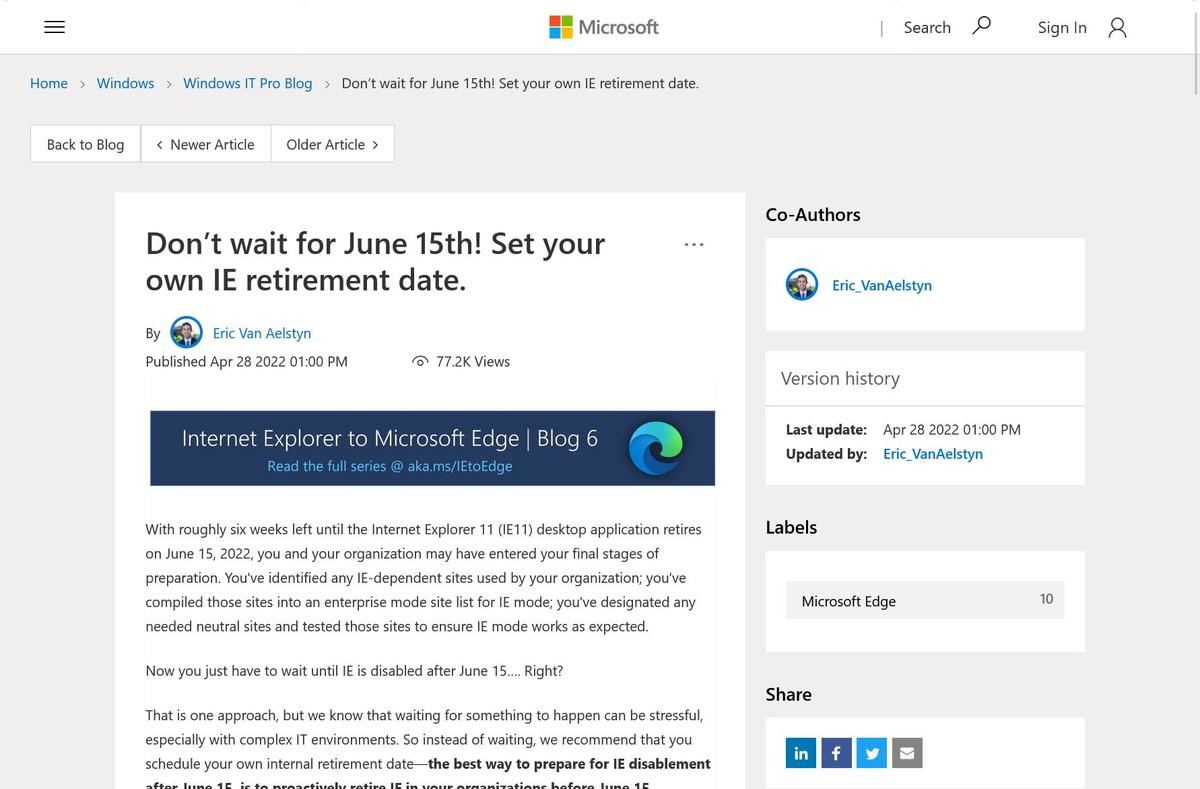This screenshot has width=1200, height=789.
Task: Share article on Twitter
Action: (872, 753)
